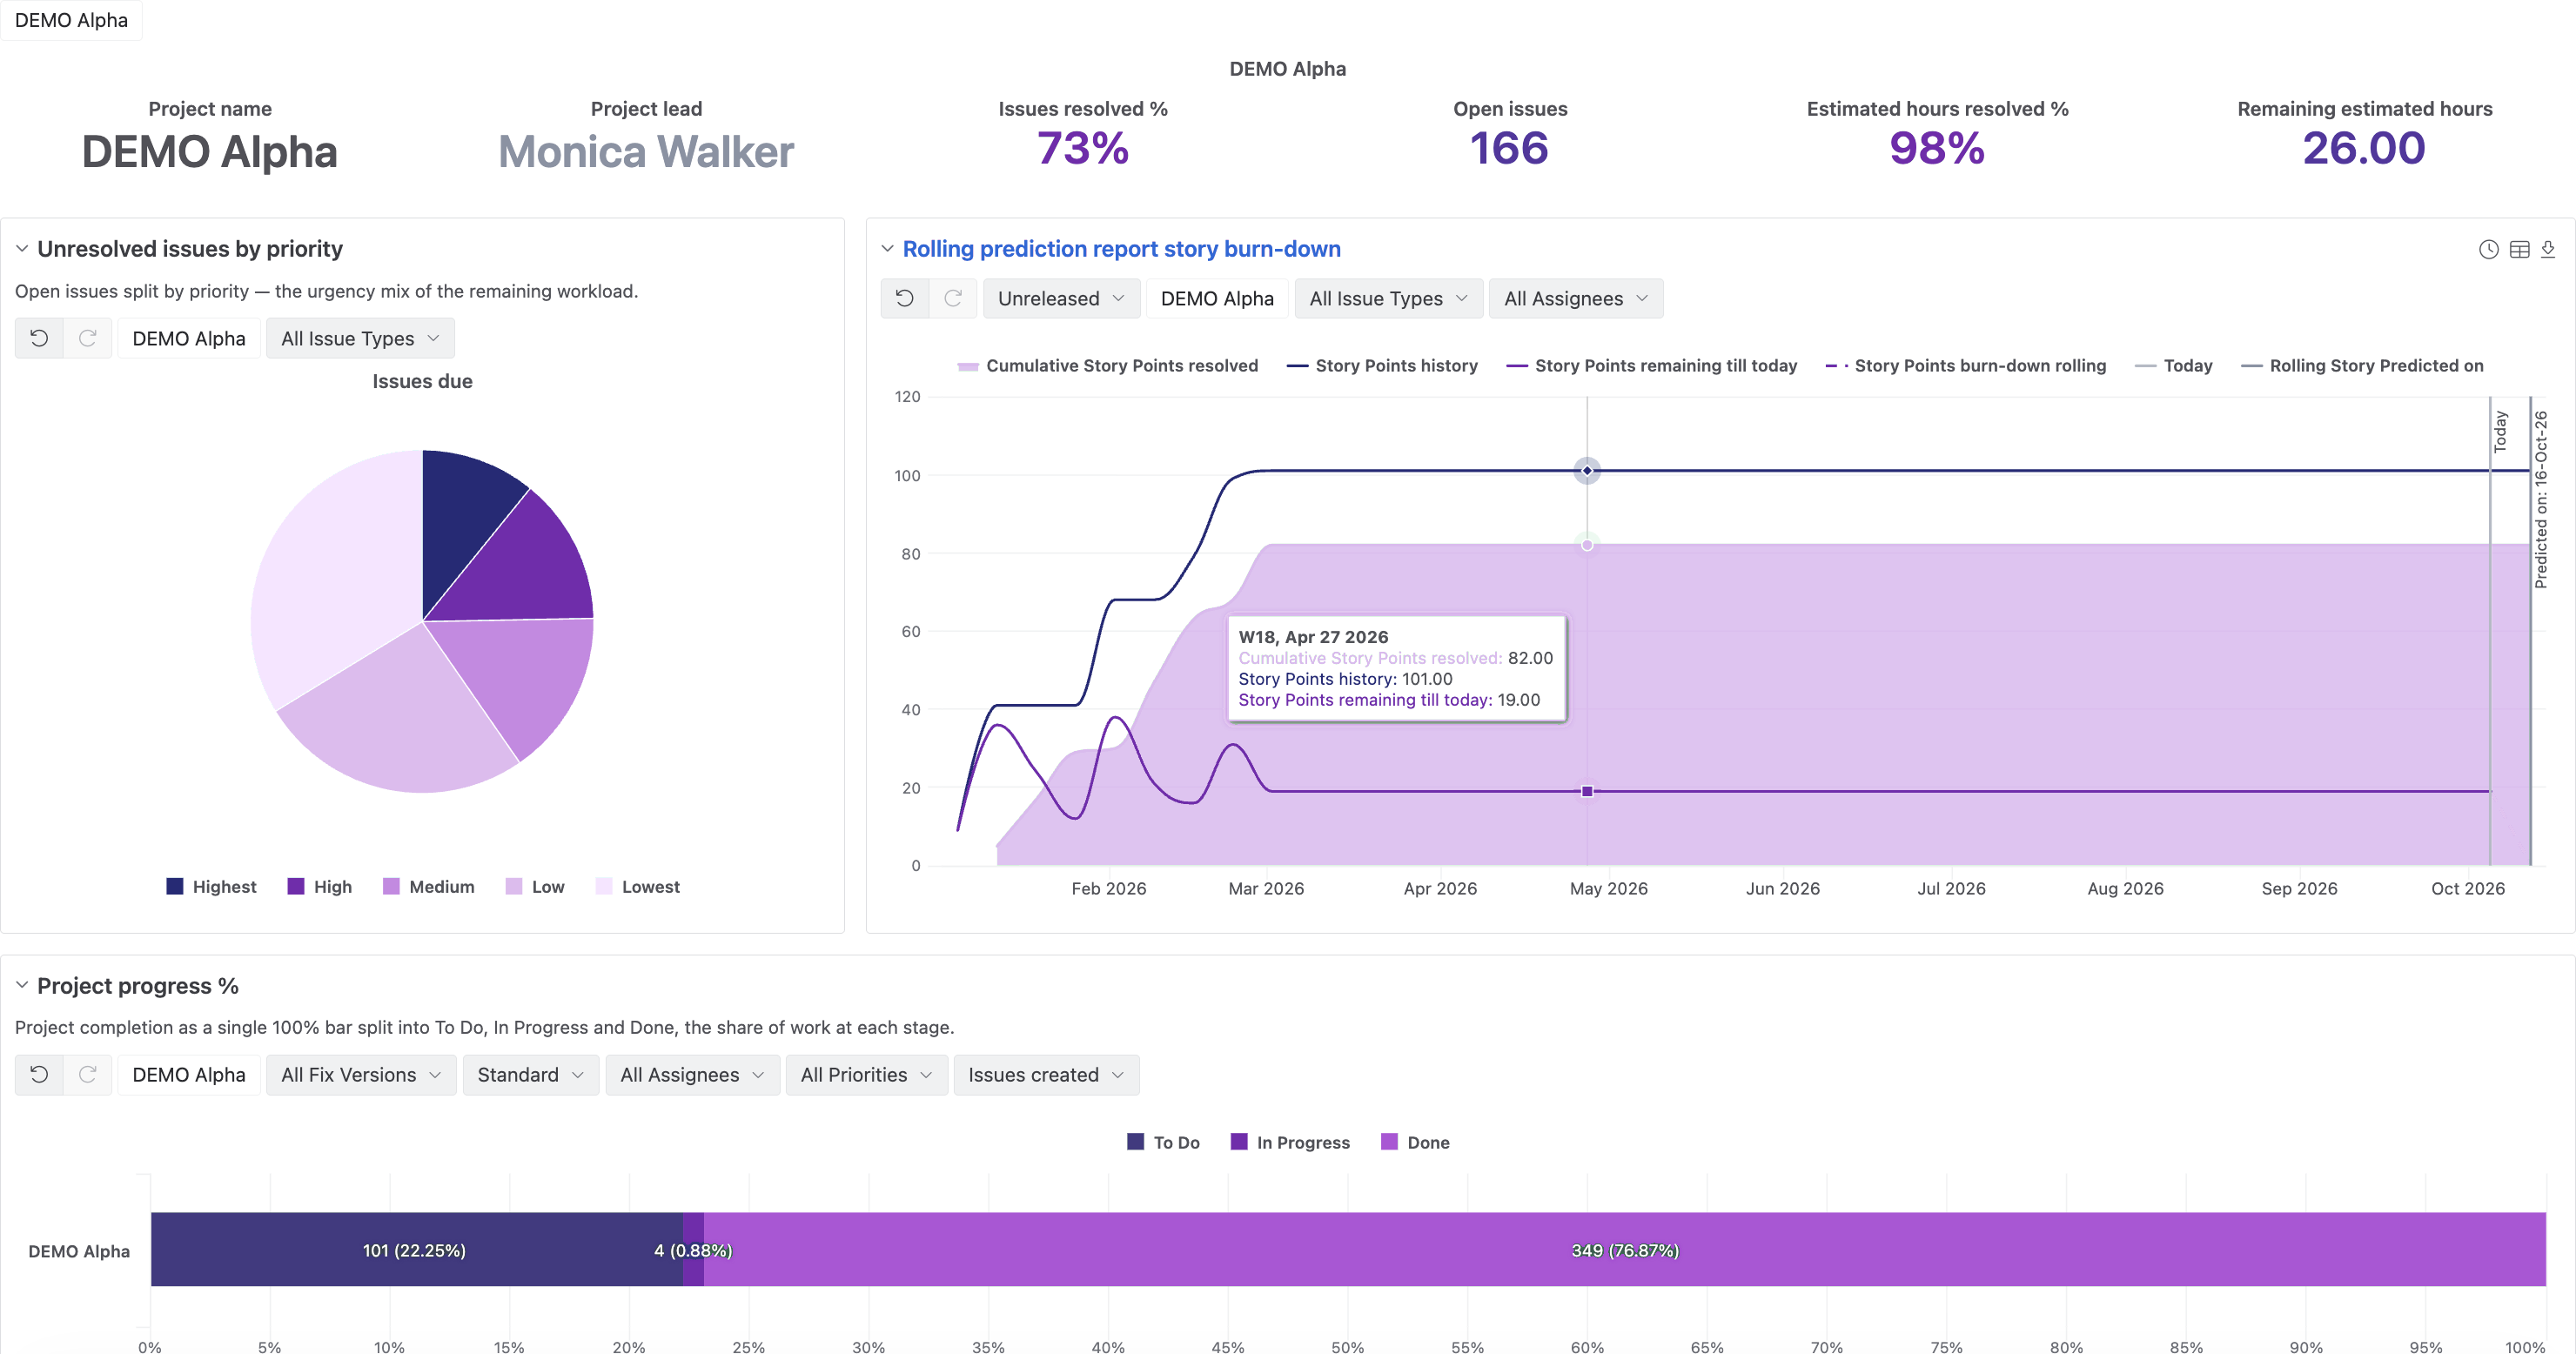Toggle the Lowest legend entry
2576x1354 pixels.
tap(638, 886)
